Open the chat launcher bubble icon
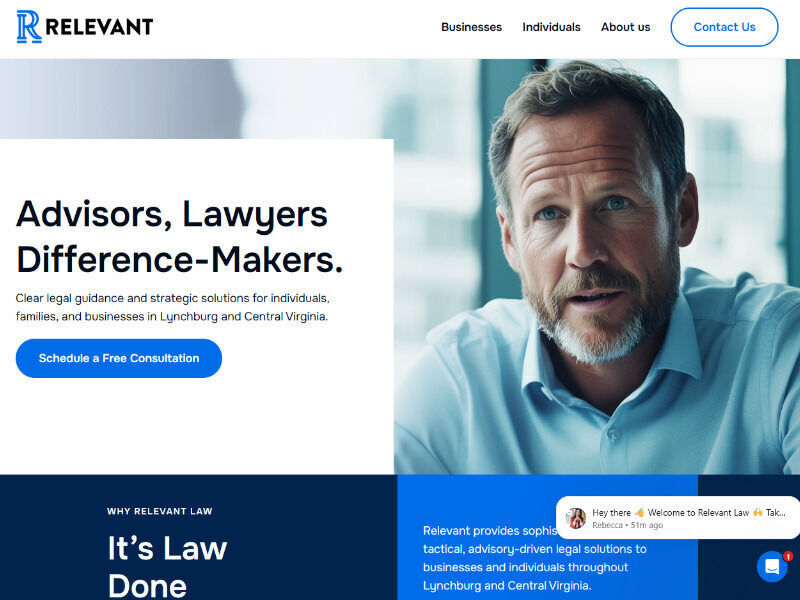Image resolution: width=800 pixels, height=600 pixels. tap(772, 566)
